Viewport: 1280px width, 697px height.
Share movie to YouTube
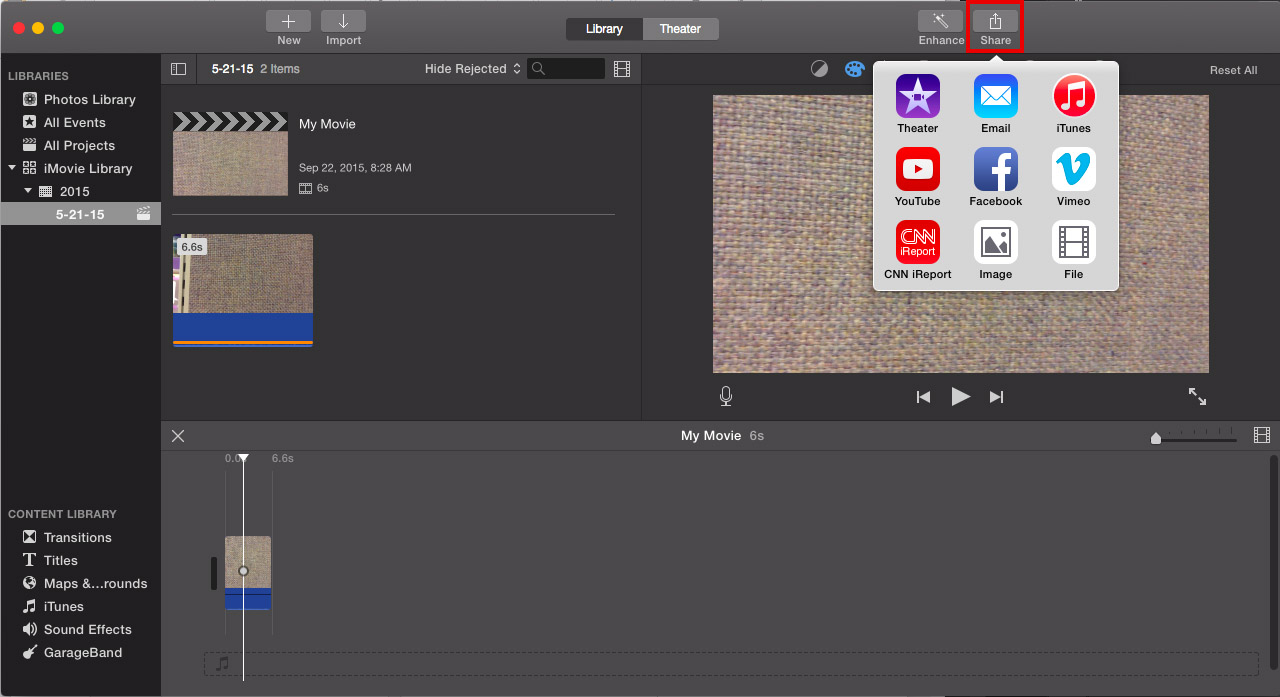pos(917,169)
